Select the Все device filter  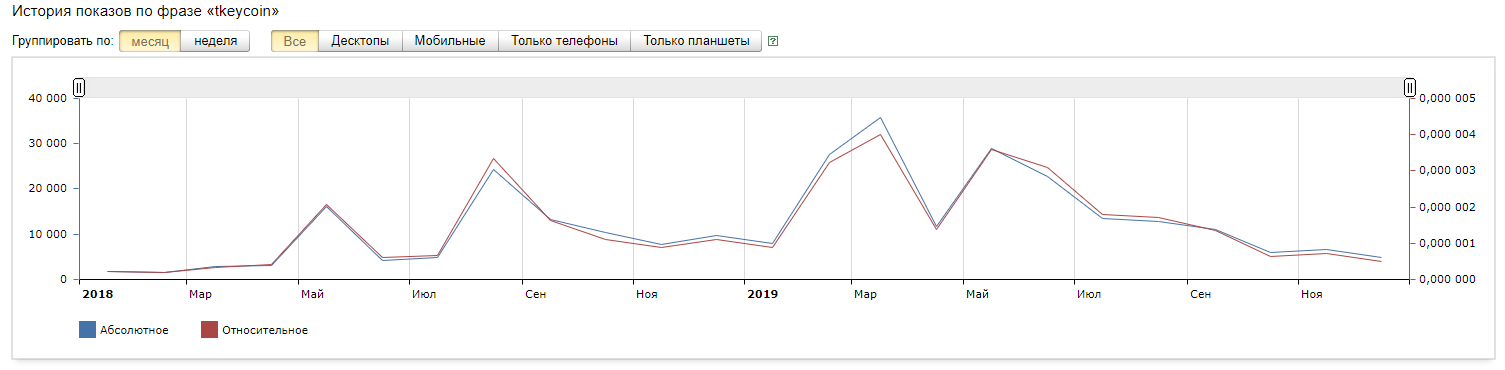(295, 41)
